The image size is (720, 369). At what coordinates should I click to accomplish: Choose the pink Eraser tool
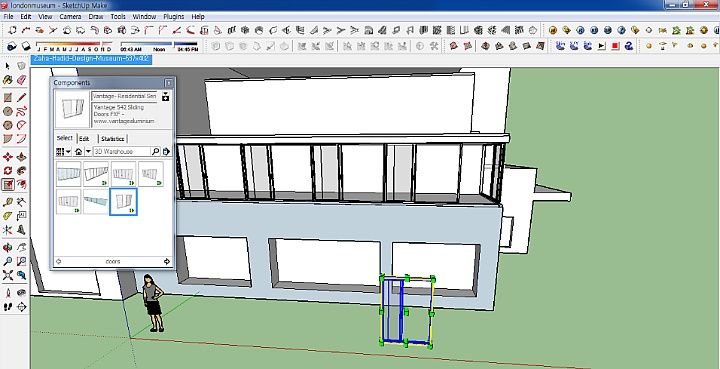click(22, 80)
